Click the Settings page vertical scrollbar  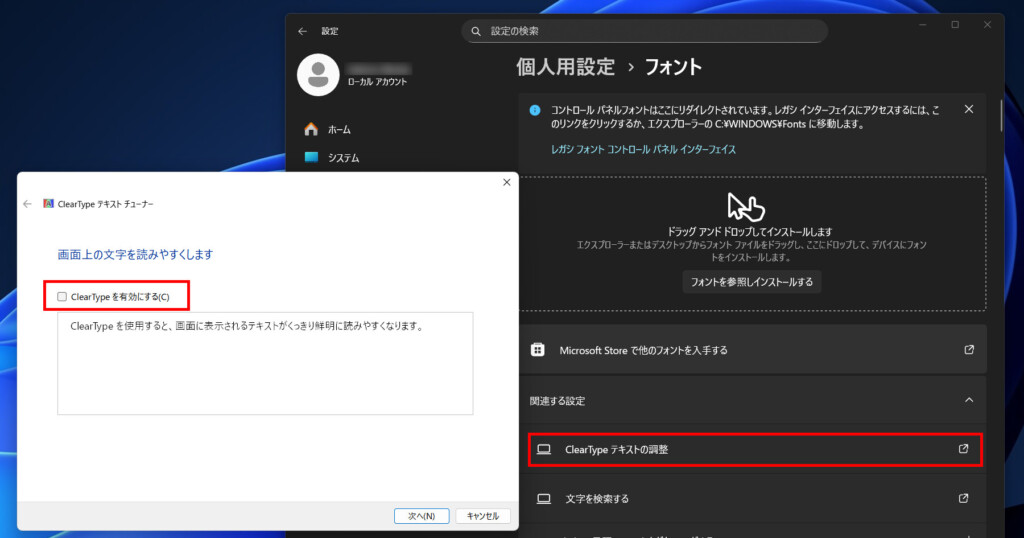click(1000, 115)
